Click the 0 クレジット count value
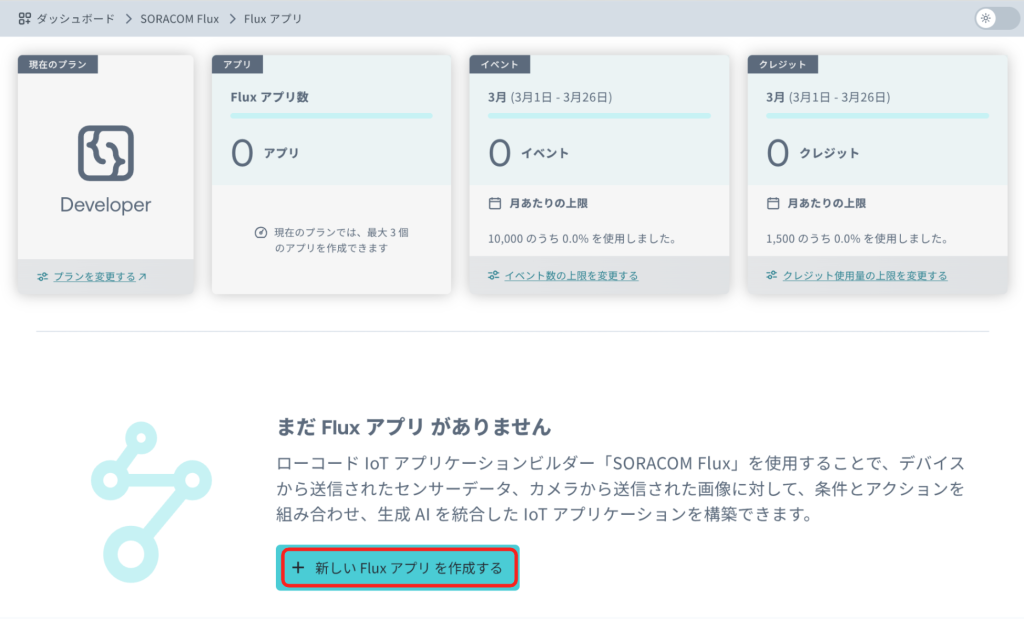This screenshot has height=619, width=1024. pyautogui.click(x=813, y=153)
